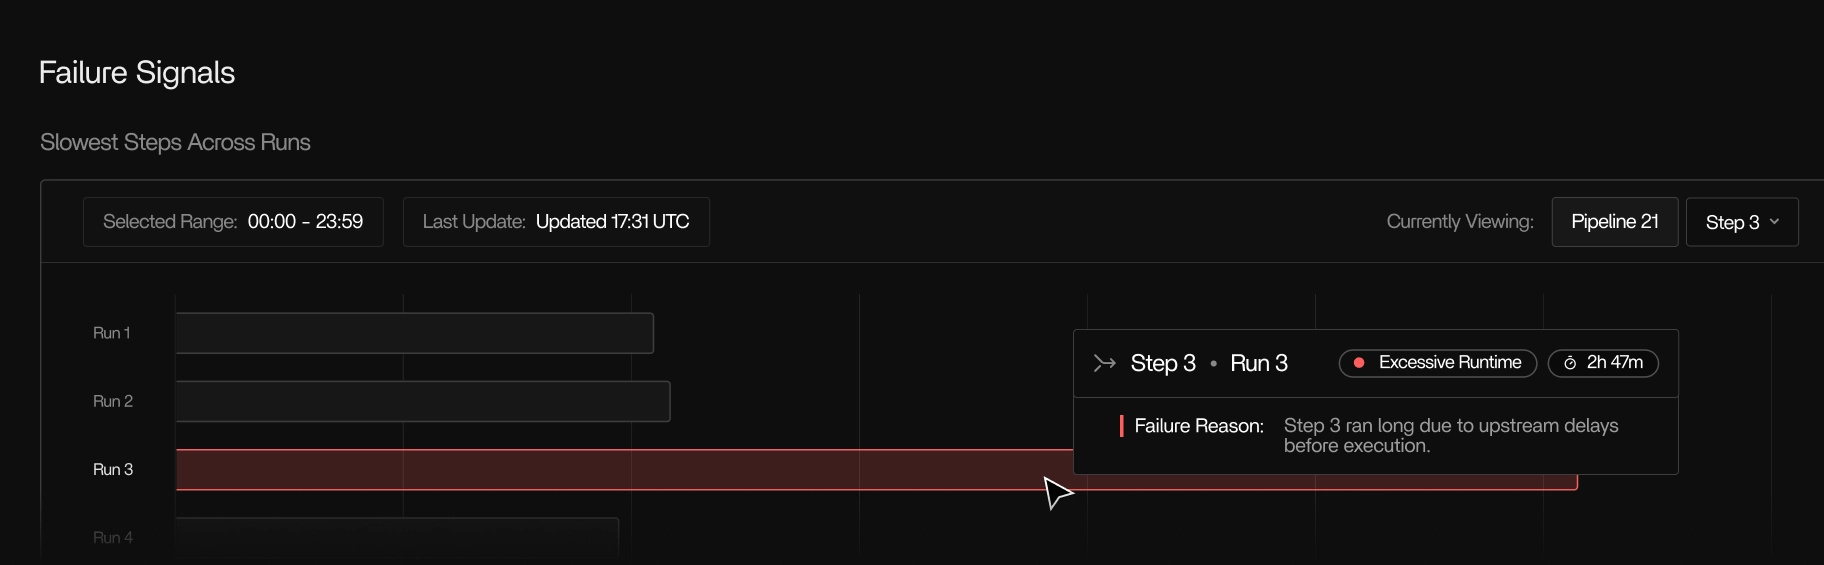Viewport: 1824px width, 565px height.
Task: Click the Failure Reason description text
Action: 1451,436
